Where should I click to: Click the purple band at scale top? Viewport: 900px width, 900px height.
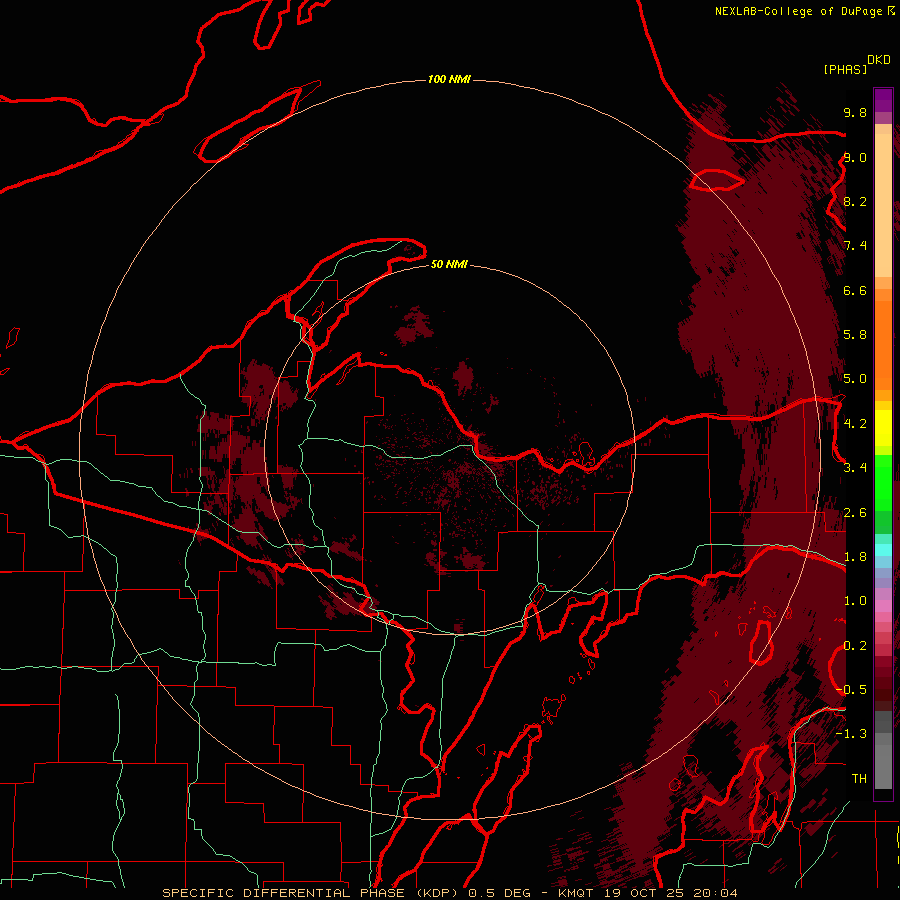tap(883, 100)
